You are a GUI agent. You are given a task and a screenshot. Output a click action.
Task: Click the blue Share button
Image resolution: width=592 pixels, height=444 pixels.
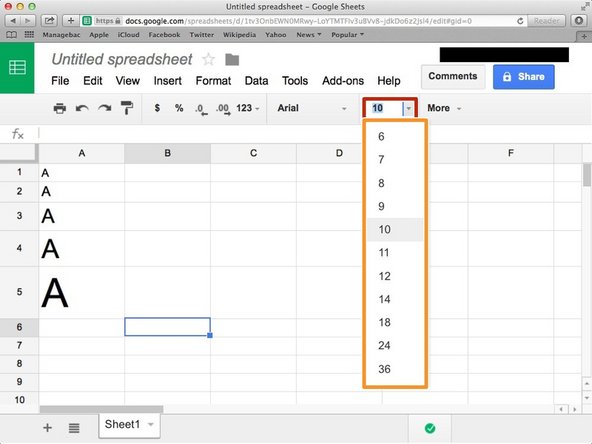point(524,77)
